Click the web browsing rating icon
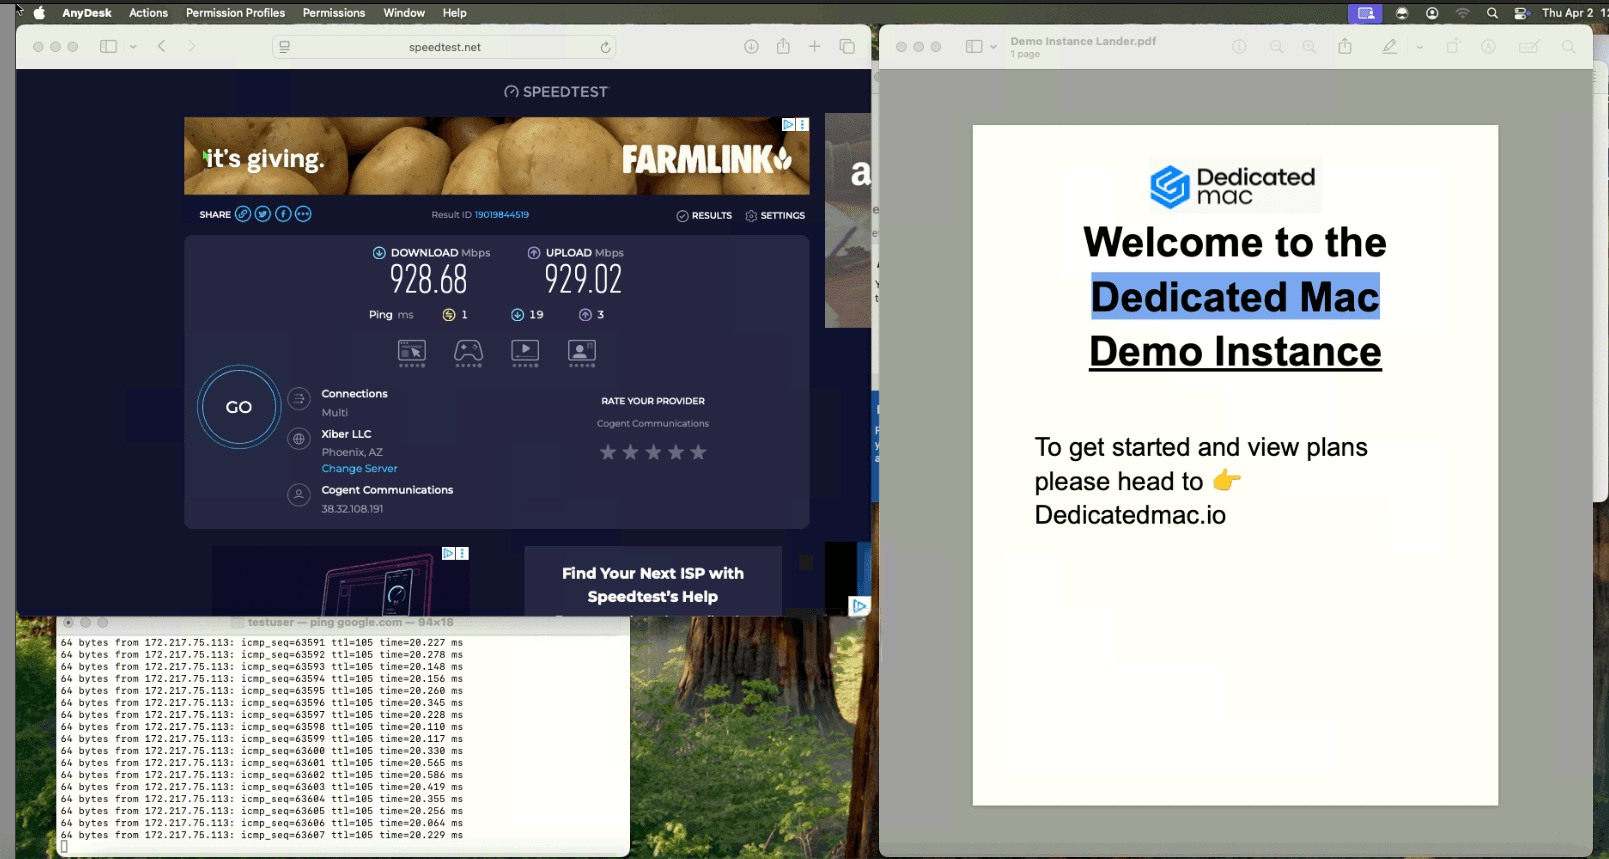 click(412, 352)
